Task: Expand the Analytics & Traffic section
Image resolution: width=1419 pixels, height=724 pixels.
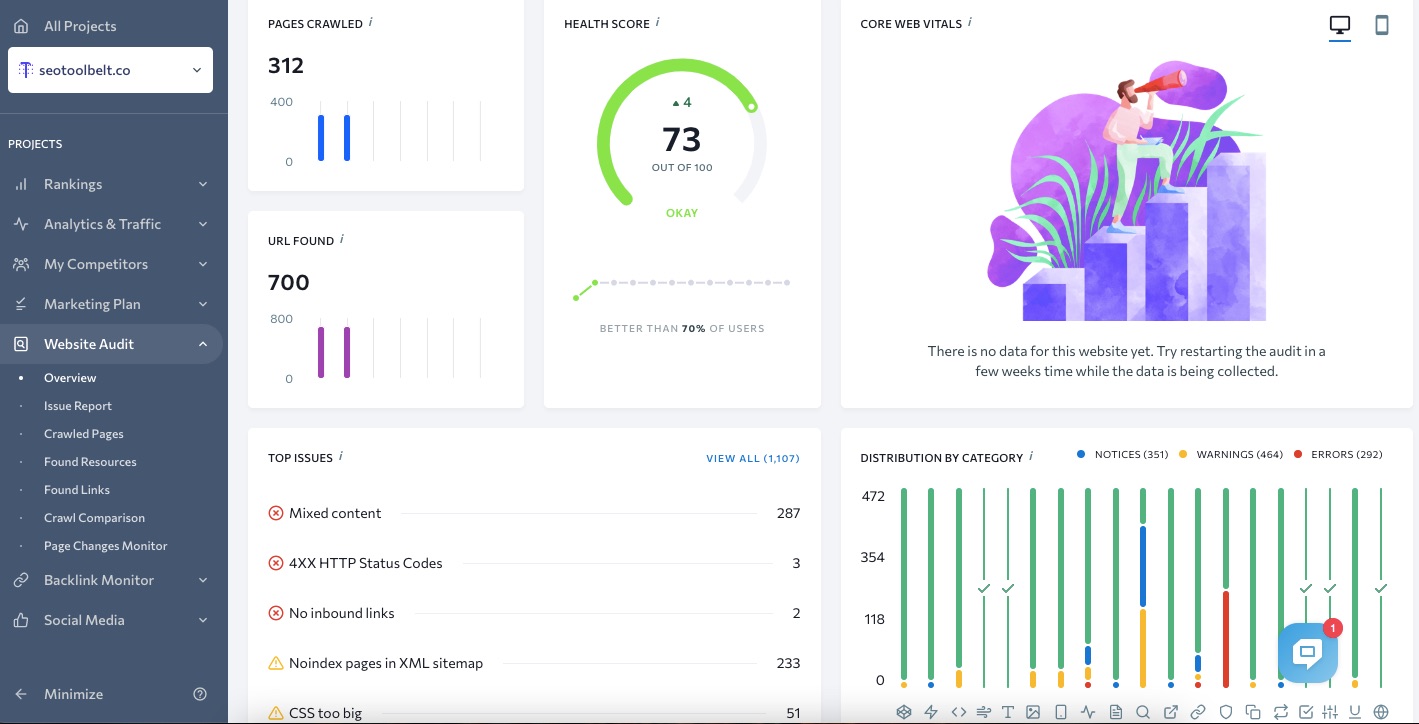Action: pyautogui.click(x=110, y=224)
